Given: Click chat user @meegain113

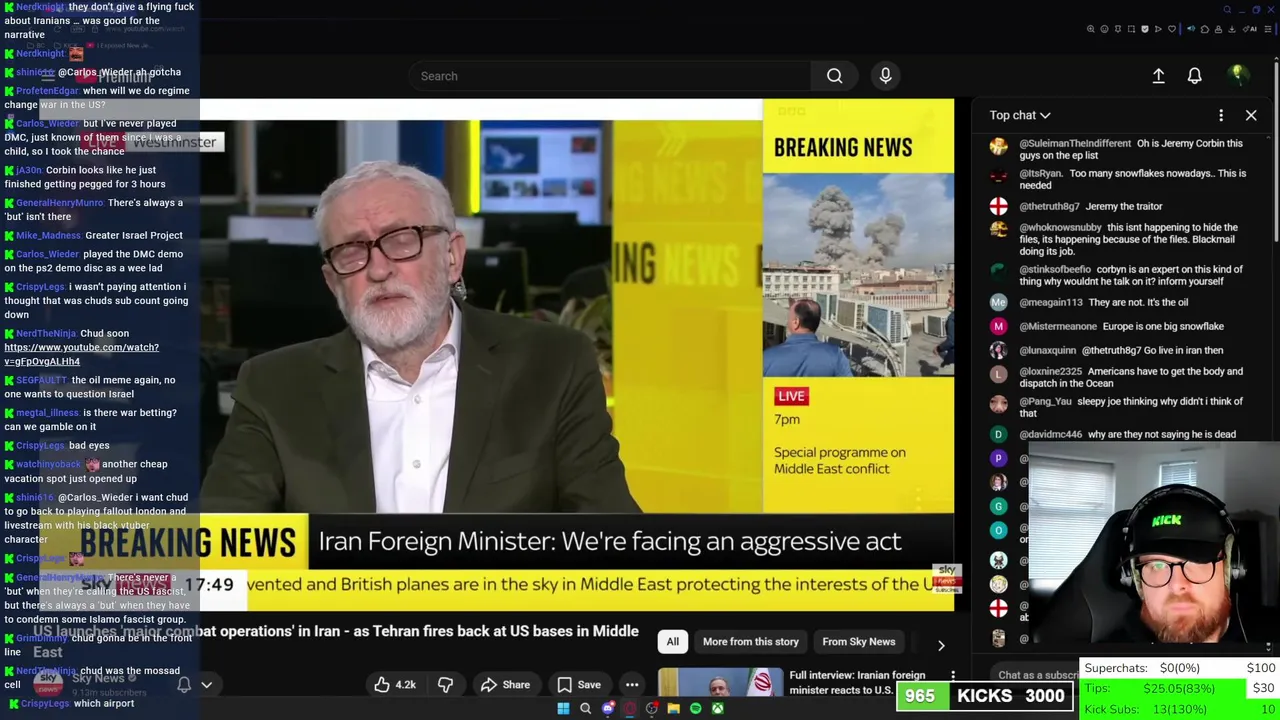Looking at the screenshot, I should tap(1051, 302).
